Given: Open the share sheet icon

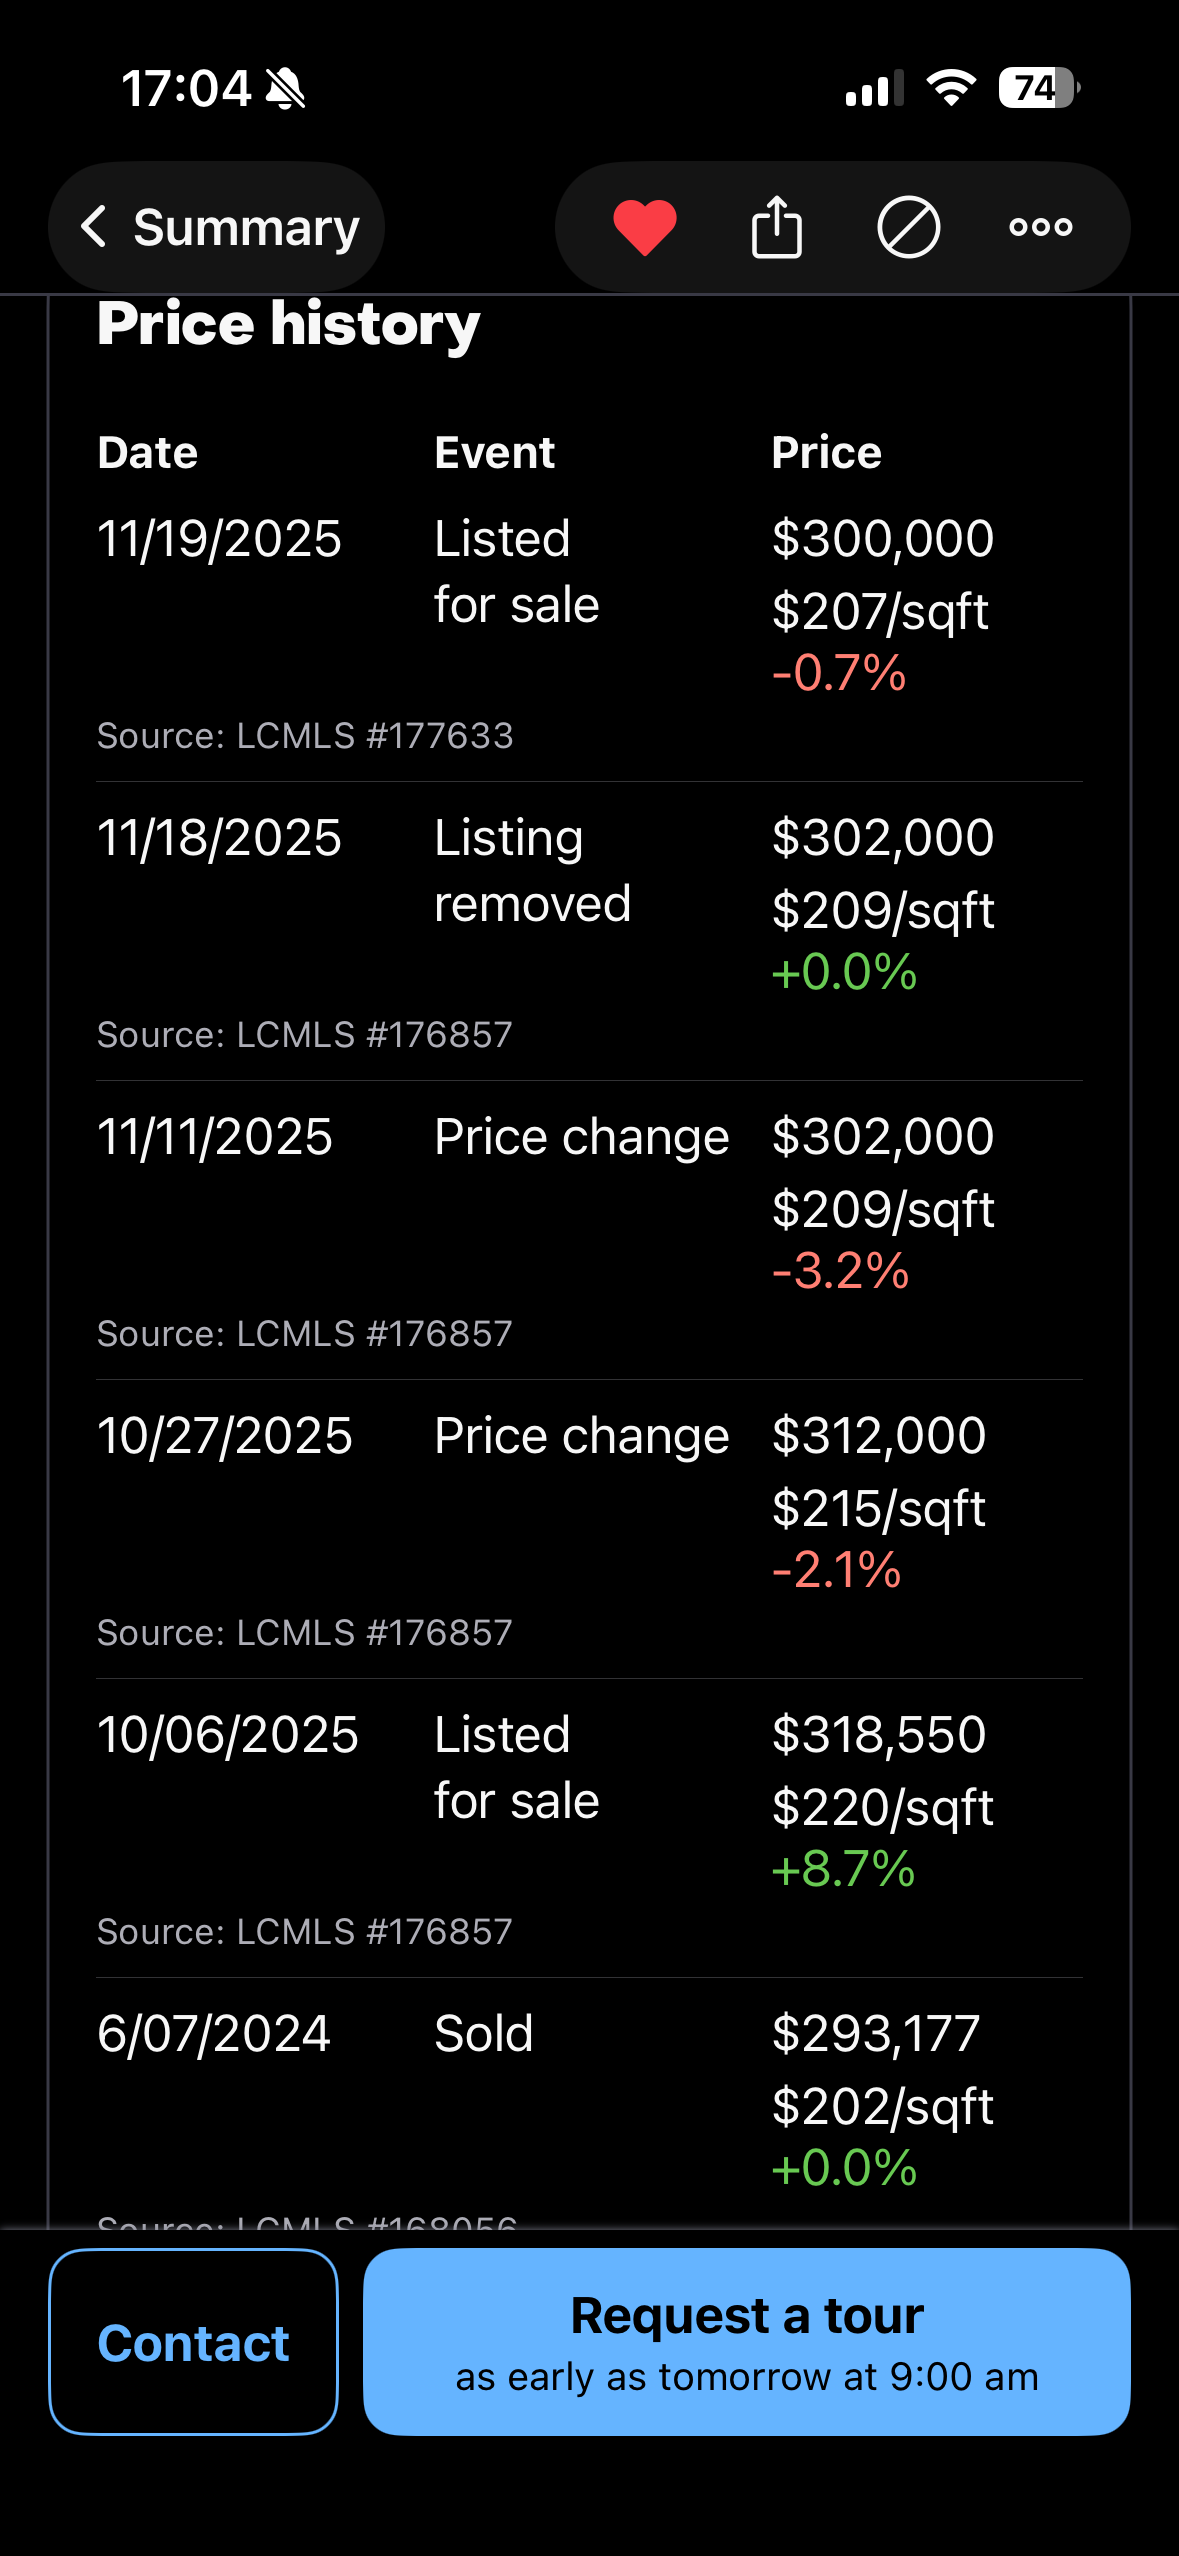Looking at the screenshot, I should coord(776,227).
